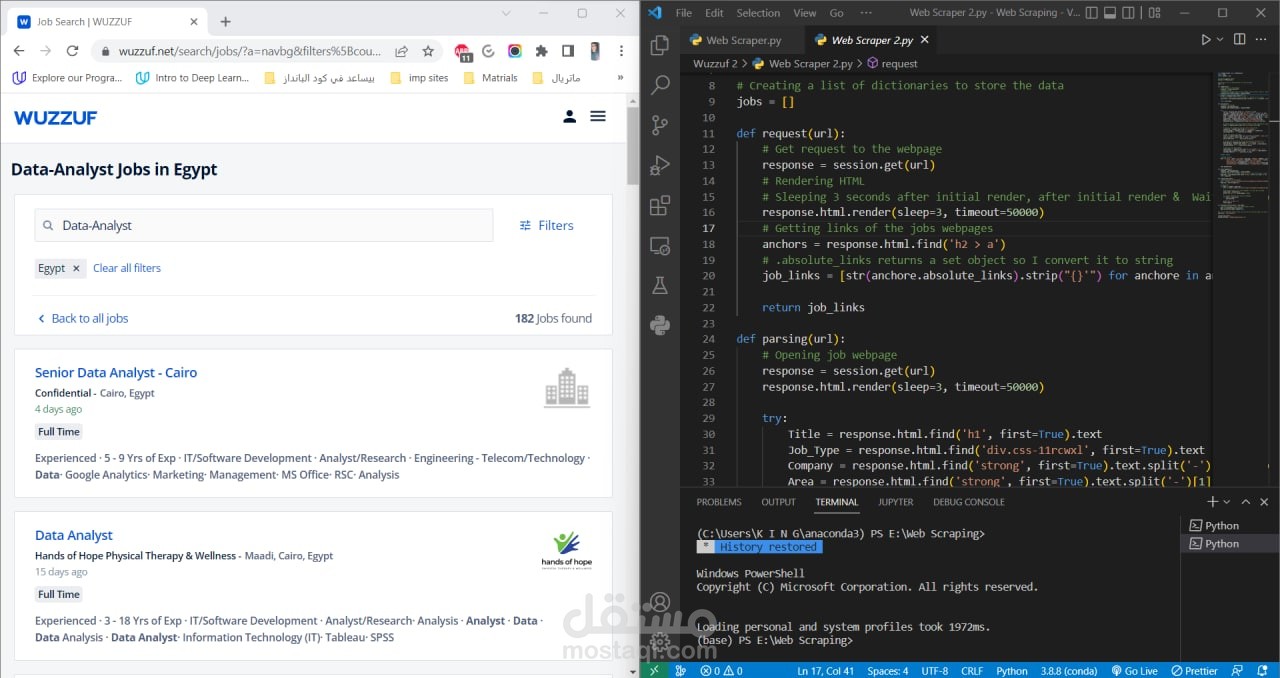
Task: Open Source Control view in activity bar
Action: [x=660, y=125]
